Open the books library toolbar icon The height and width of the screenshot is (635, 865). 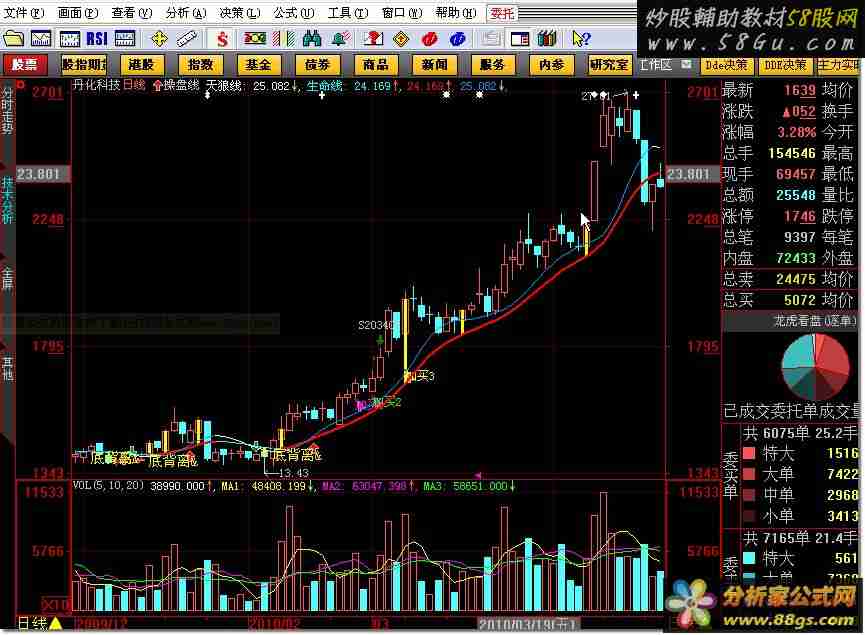pyautogui.click(x=547, y=39)
